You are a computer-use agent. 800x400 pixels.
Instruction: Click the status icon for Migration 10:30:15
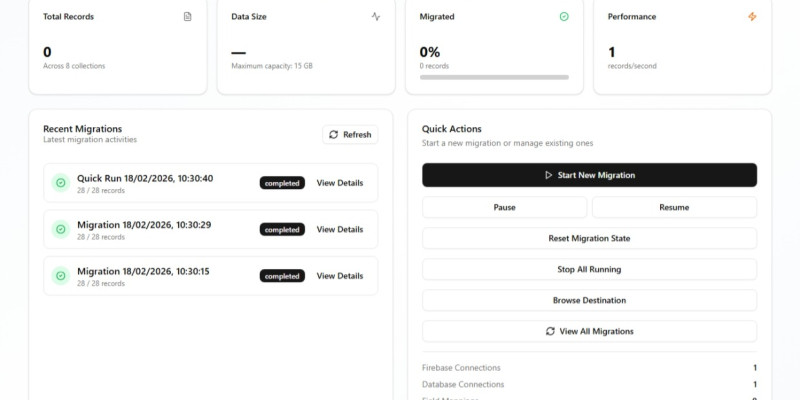(60, 275)
